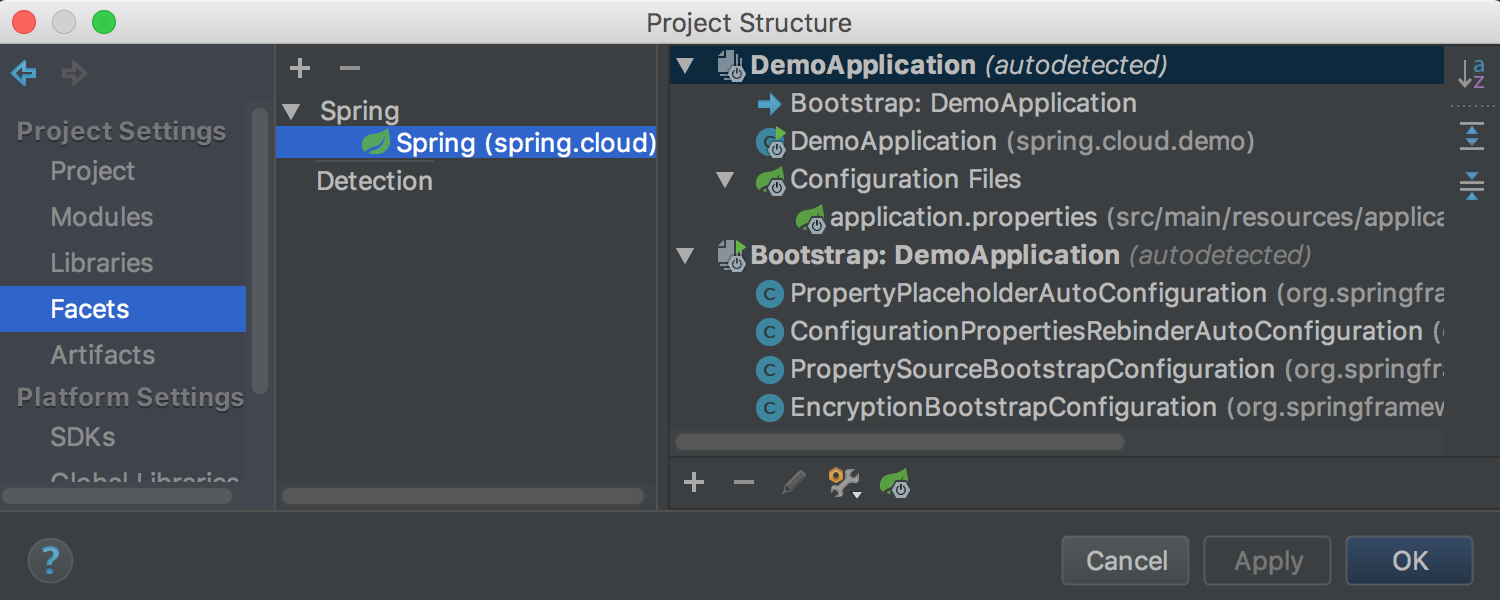Click the sidebar horizontal scrollbar
The image size is (1500, 600).
pyautogui.click(x=118, y=496)
